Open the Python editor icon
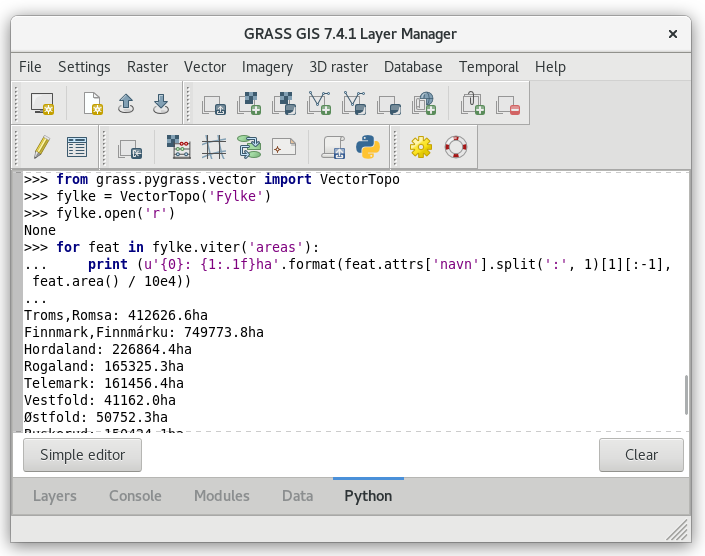Screen dimensions: 705x556 (368, 147)
